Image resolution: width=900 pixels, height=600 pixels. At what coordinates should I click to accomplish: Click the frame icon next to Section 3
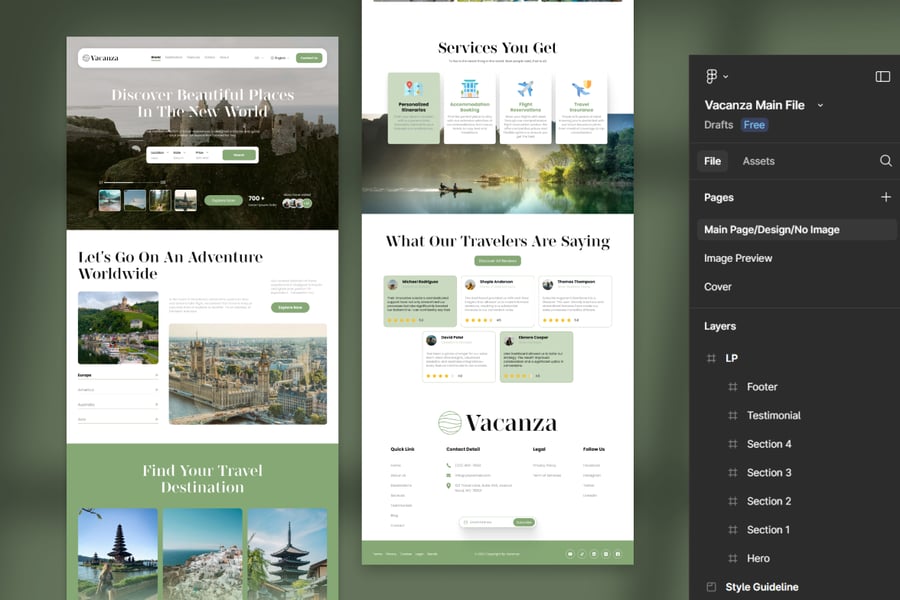[x=732, y=472]
